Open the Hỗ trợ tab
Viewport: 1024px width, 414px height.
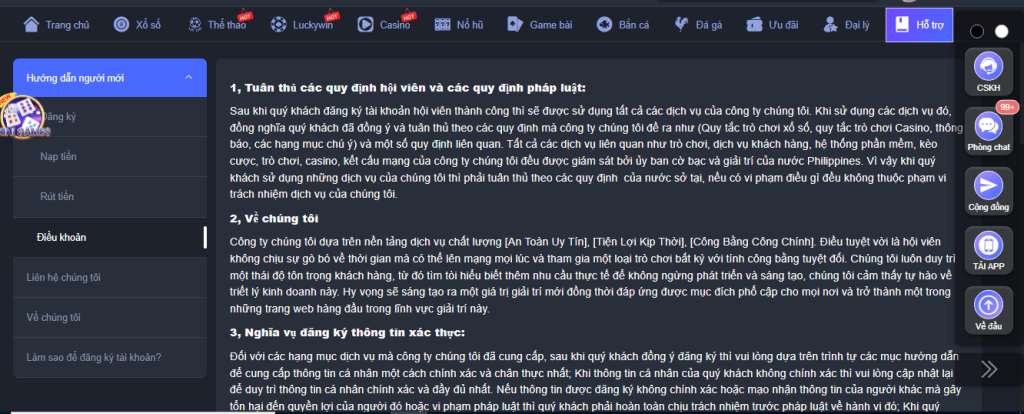tap(919, 25)
